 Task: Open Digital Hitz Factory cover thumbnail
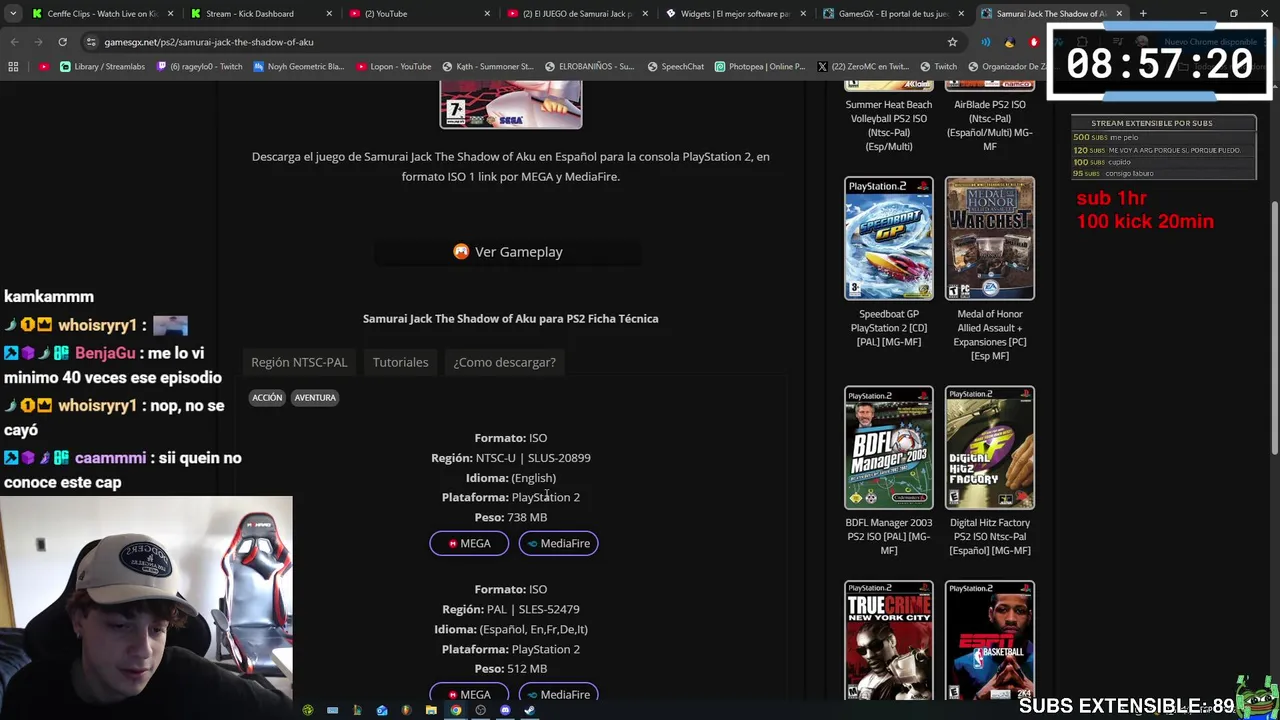(x=990, y=448)
